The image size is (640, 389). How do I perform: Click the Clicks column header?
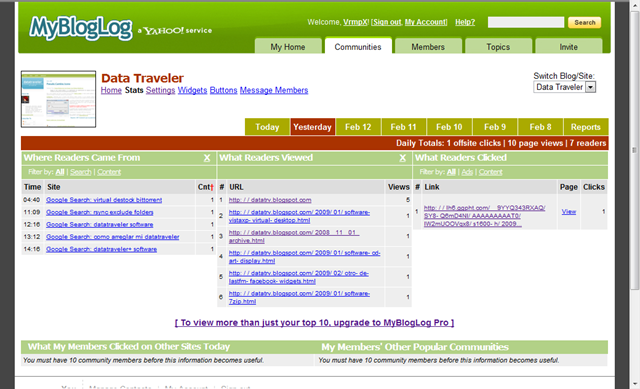tap(593, 187)
